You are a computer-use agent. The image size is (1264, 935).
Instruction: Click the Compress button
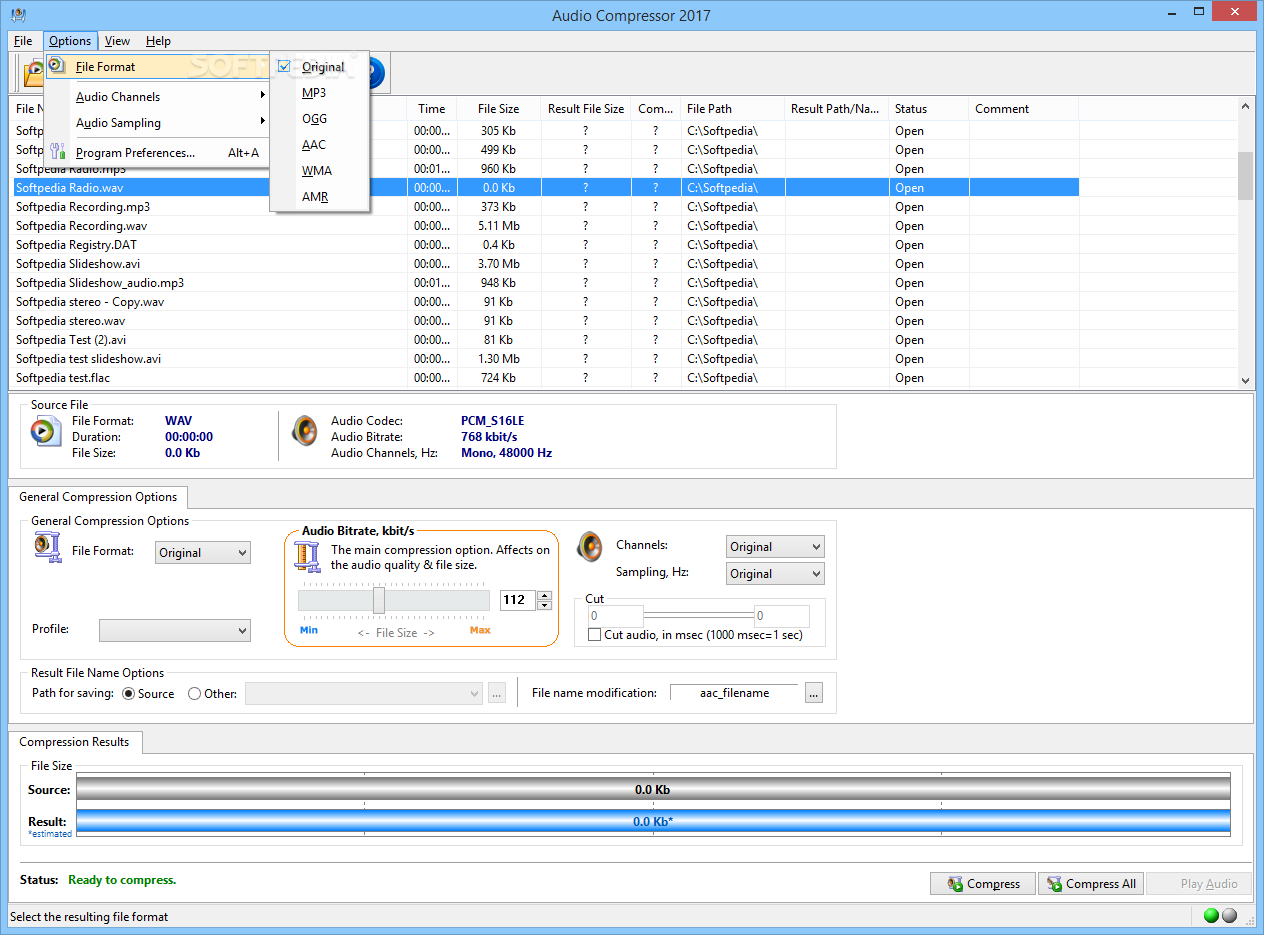982,884
